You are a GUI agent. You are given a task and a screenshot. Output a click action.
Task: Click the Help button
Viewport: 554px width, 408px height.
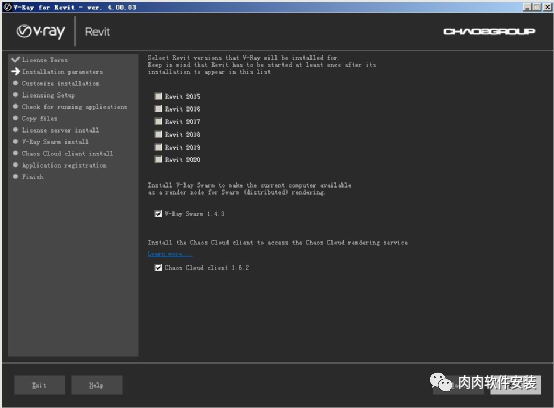pos(97,385)
